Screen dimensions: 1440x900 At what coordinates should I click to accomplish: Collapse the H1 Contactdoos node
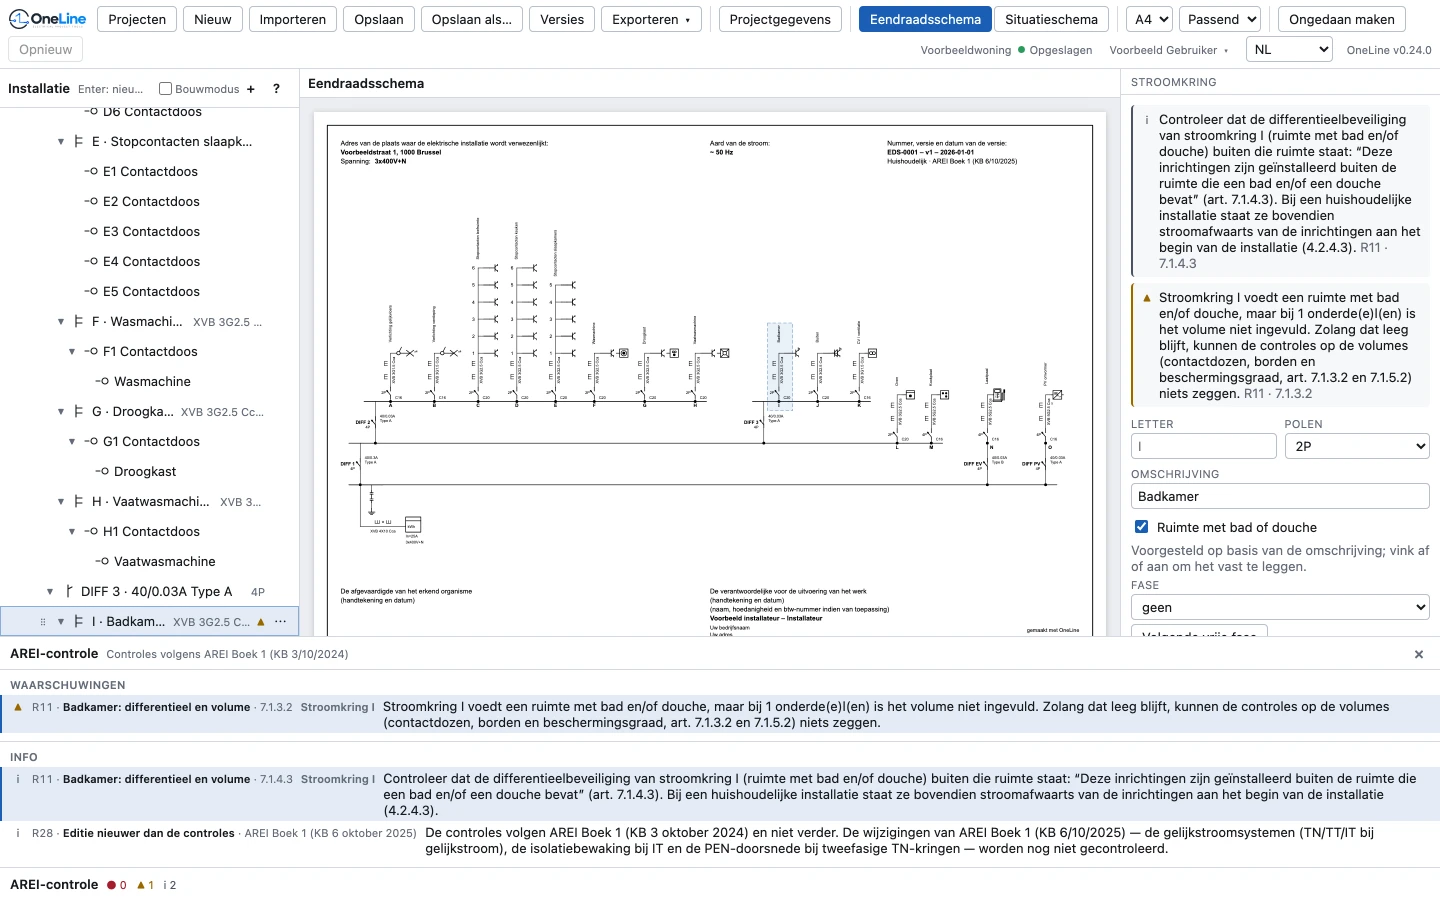click(x=72, y=532)
